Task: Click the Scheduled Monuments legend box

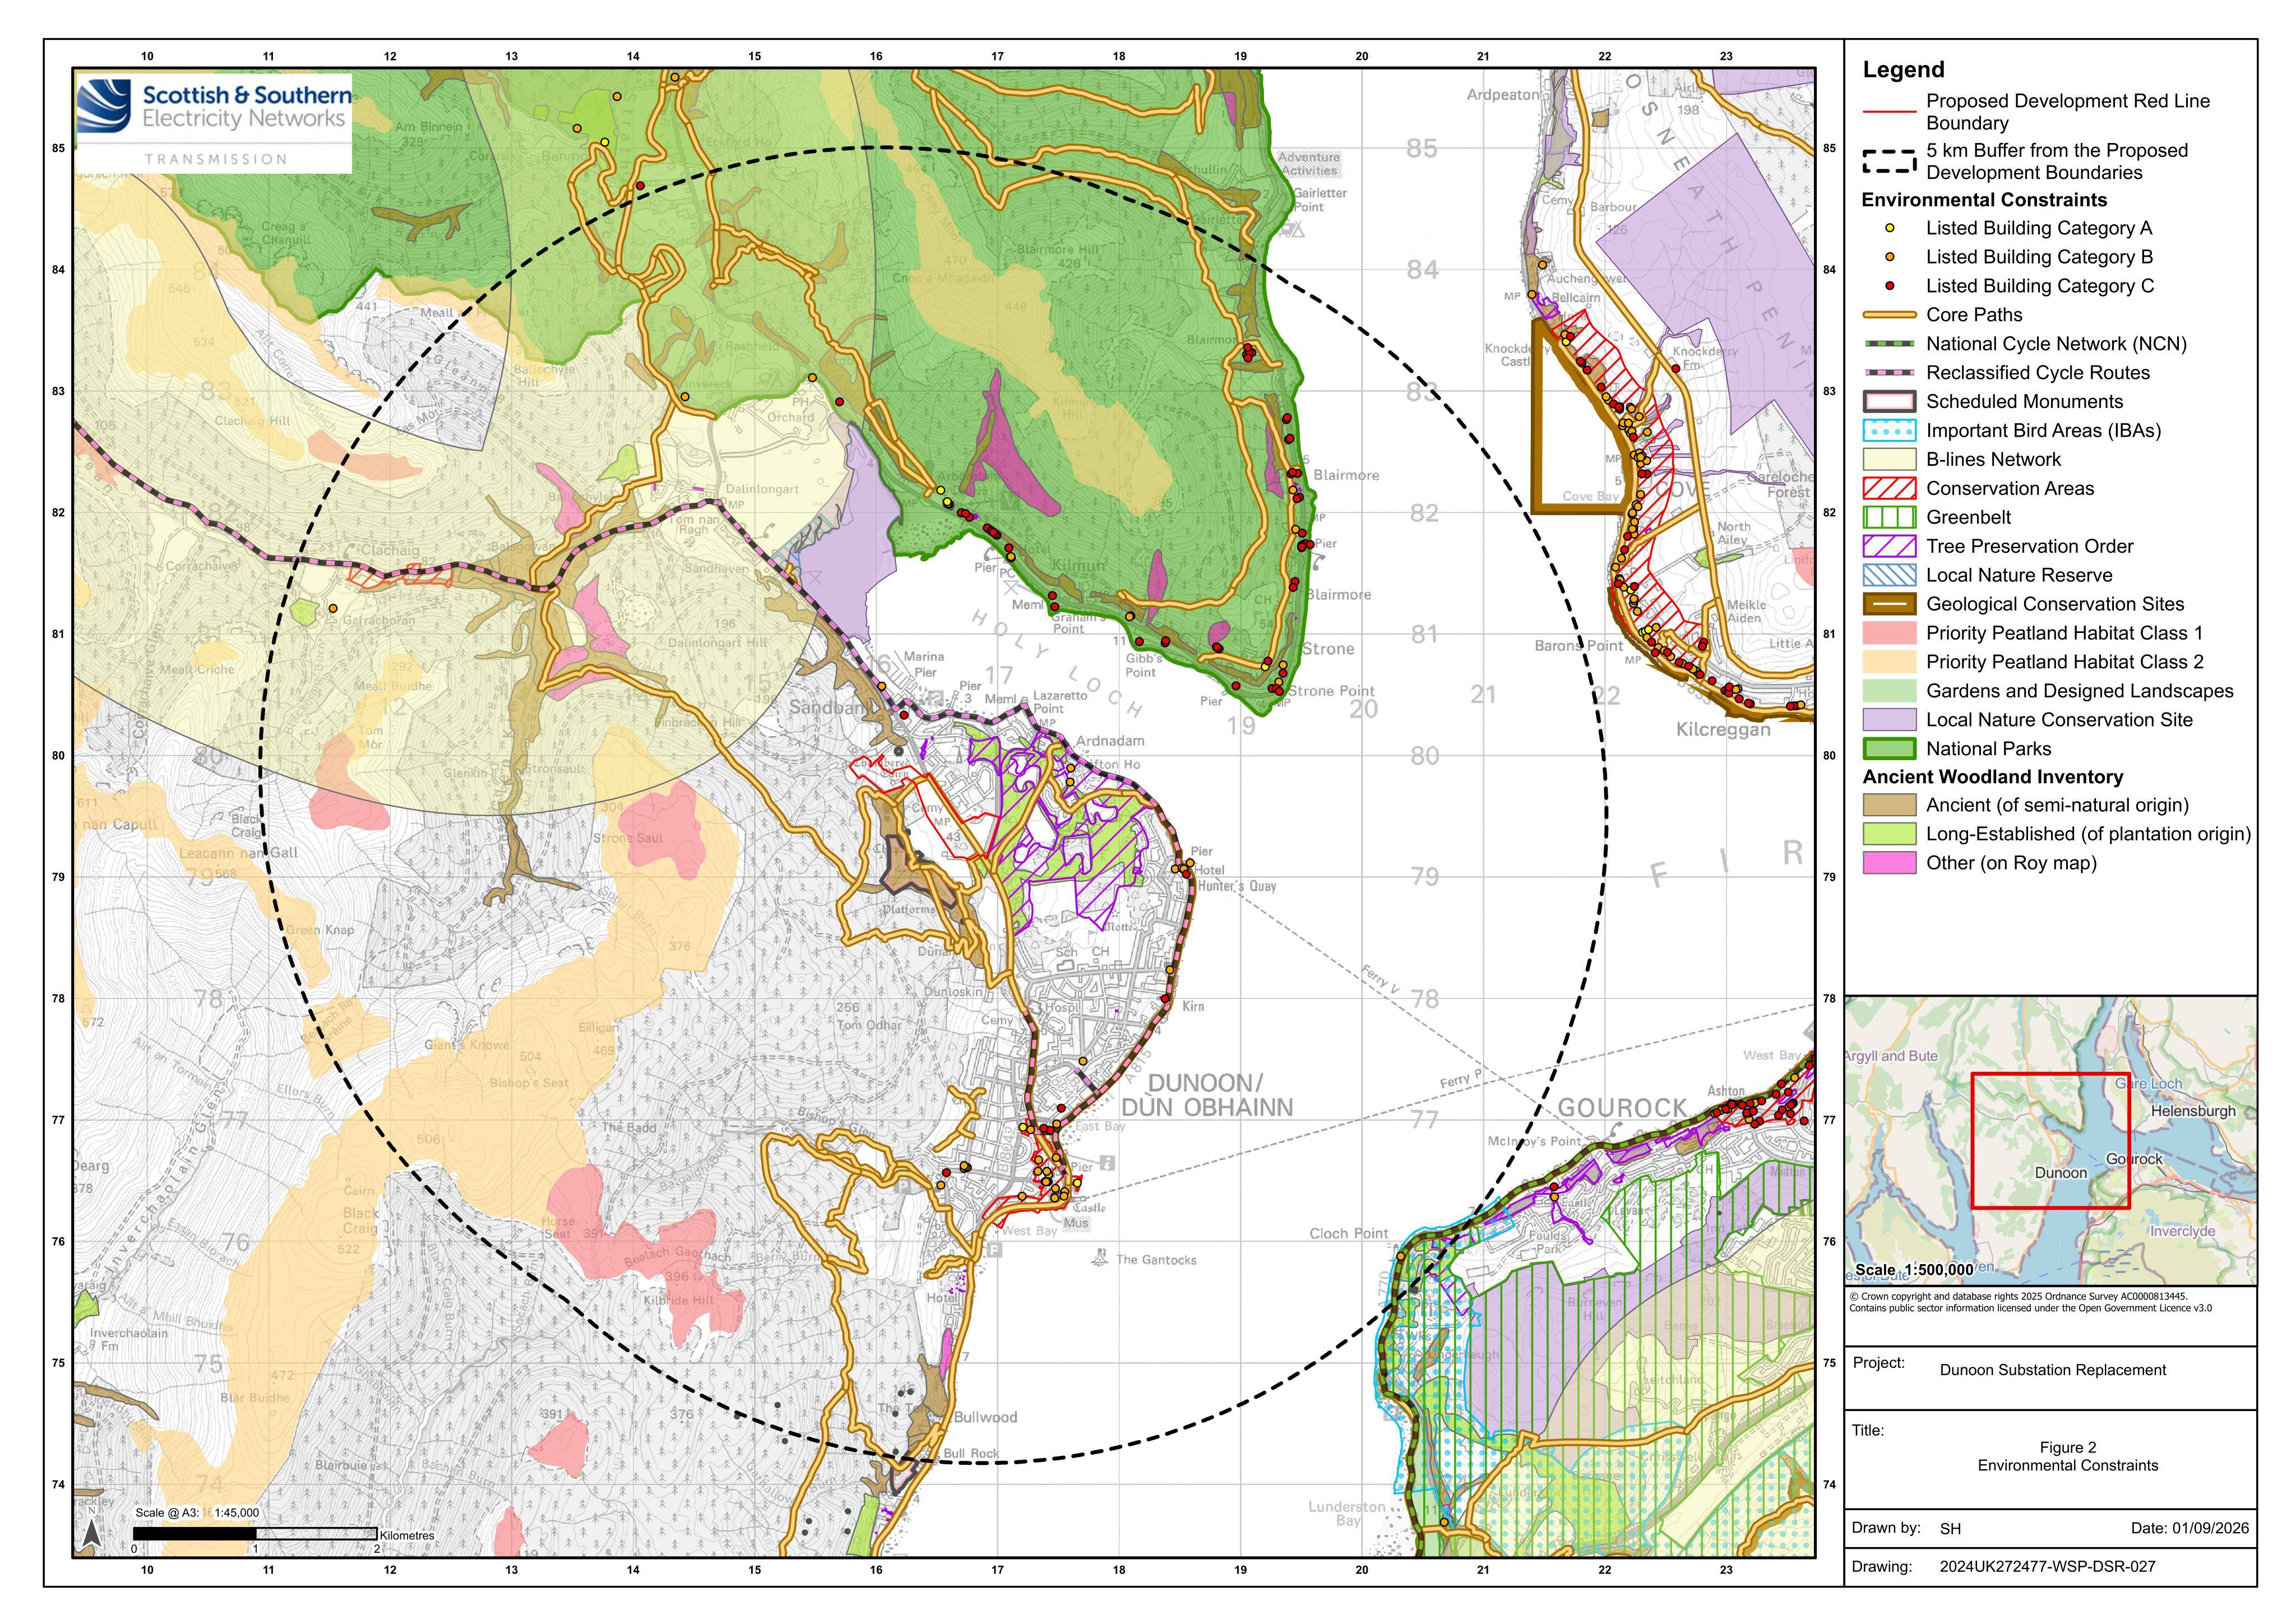Action: (x=1889, y=402)
